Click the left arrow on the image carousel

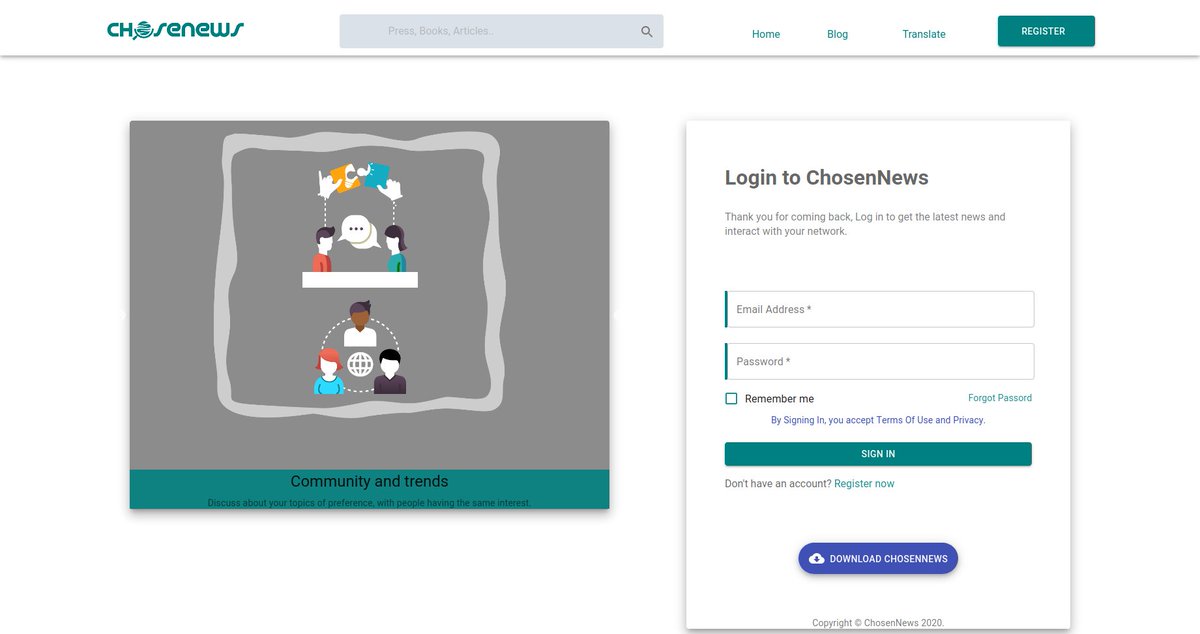pyautogui.click(x=123, y=314)
